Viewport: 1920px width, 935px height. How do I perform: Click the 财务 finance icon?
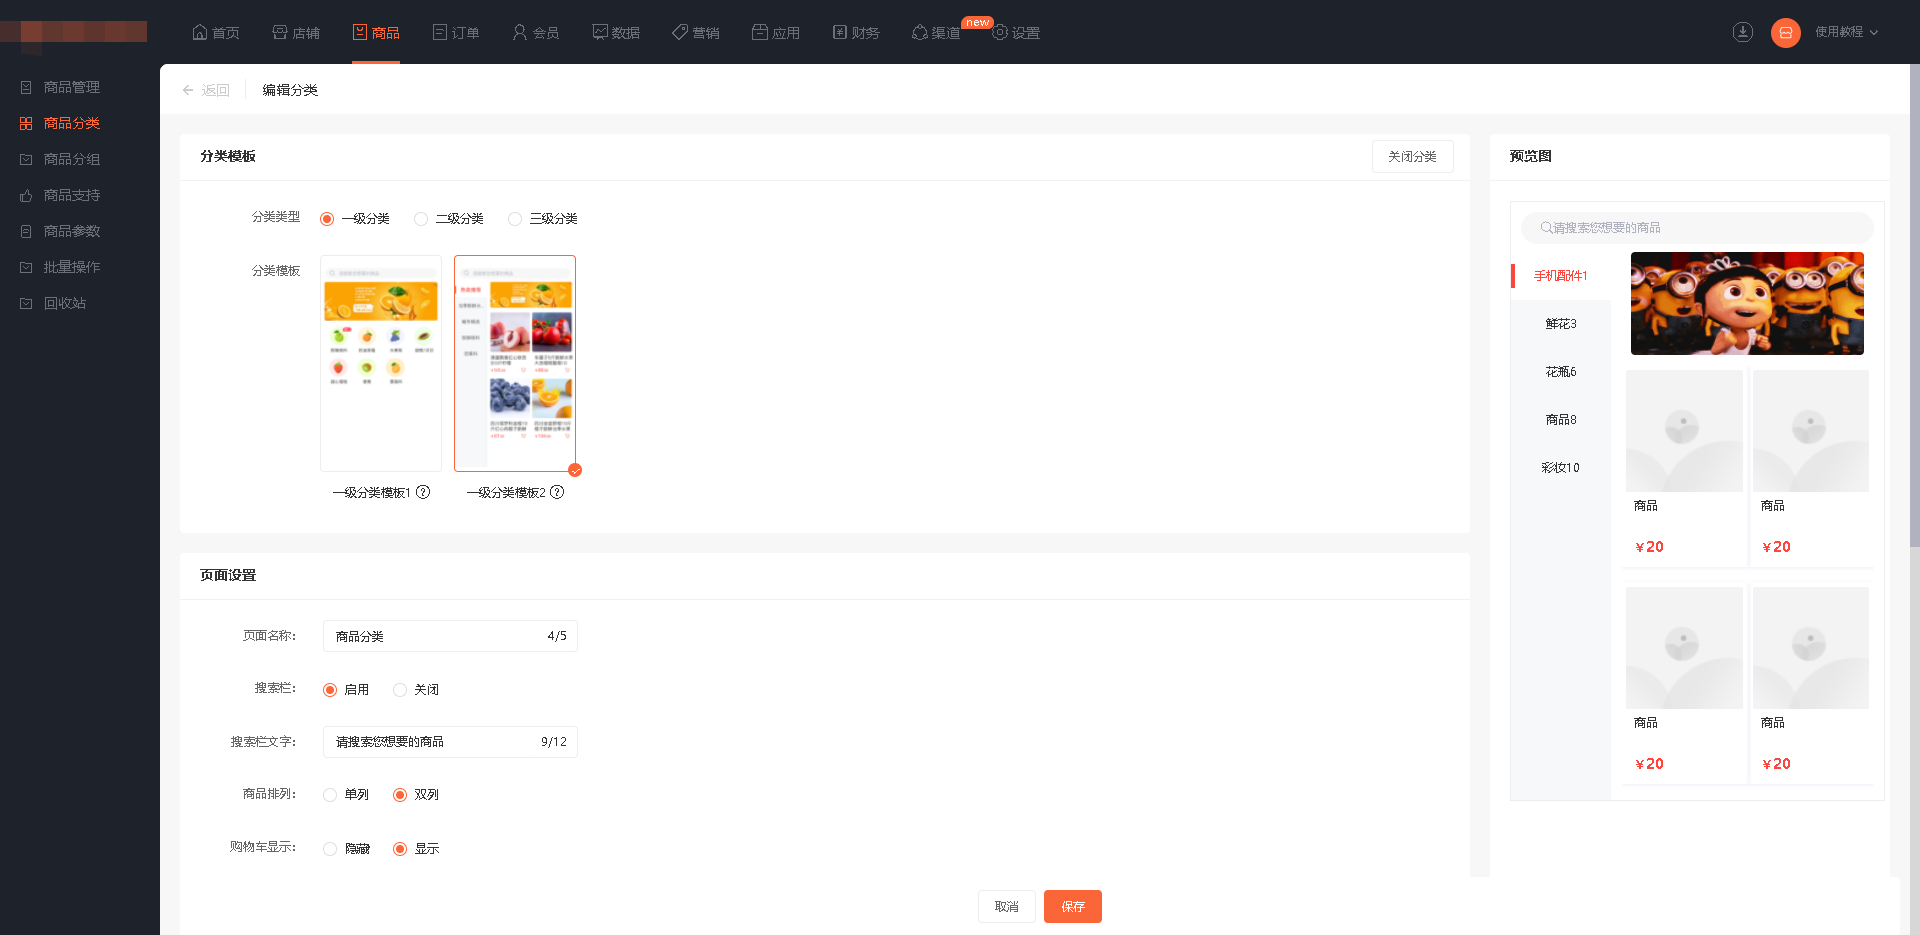pos(840,32)
